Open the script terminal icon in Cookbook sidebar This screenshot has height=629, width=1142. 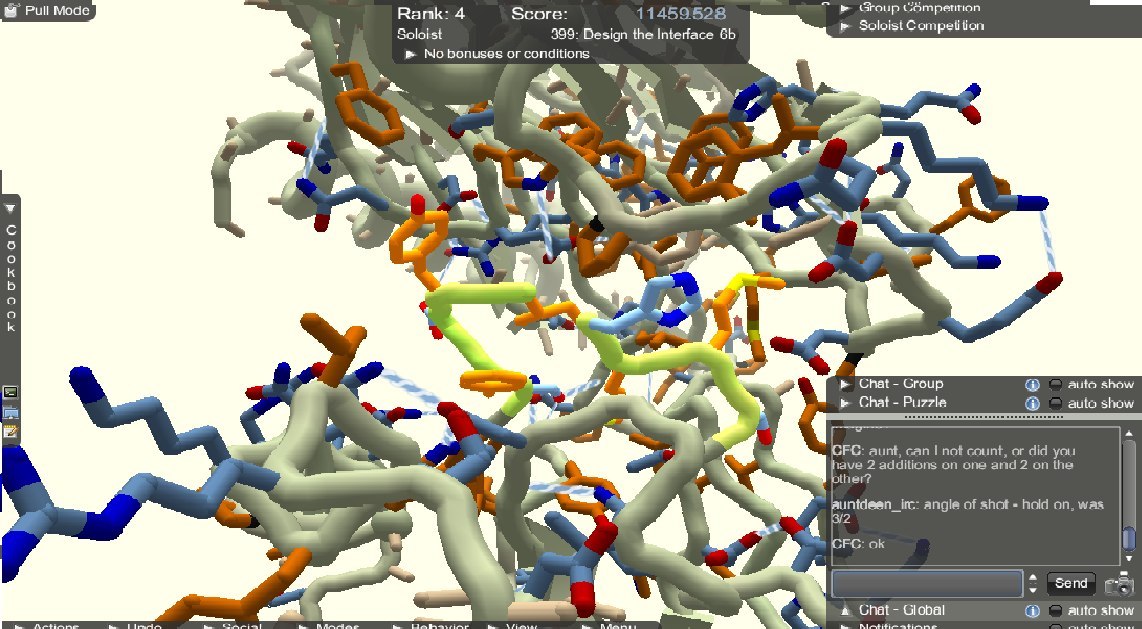click(11, 393)
